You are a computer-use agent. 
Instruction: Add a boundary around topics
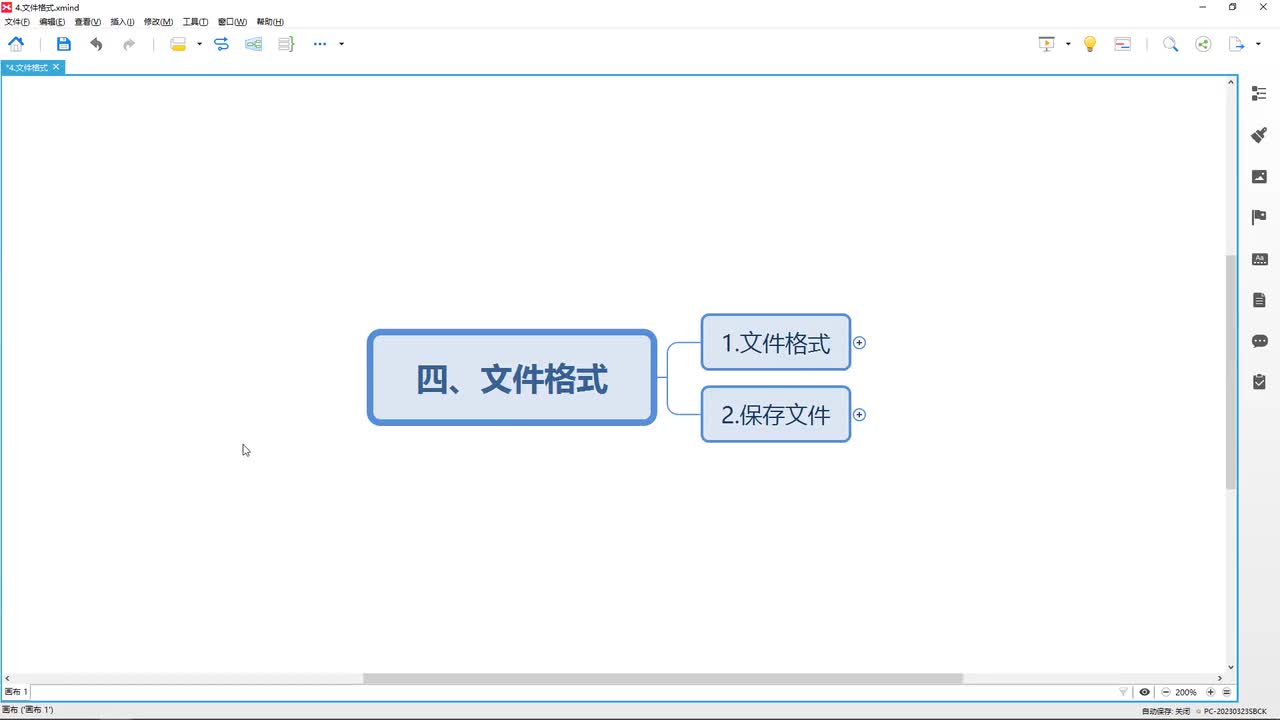point(254,44)
